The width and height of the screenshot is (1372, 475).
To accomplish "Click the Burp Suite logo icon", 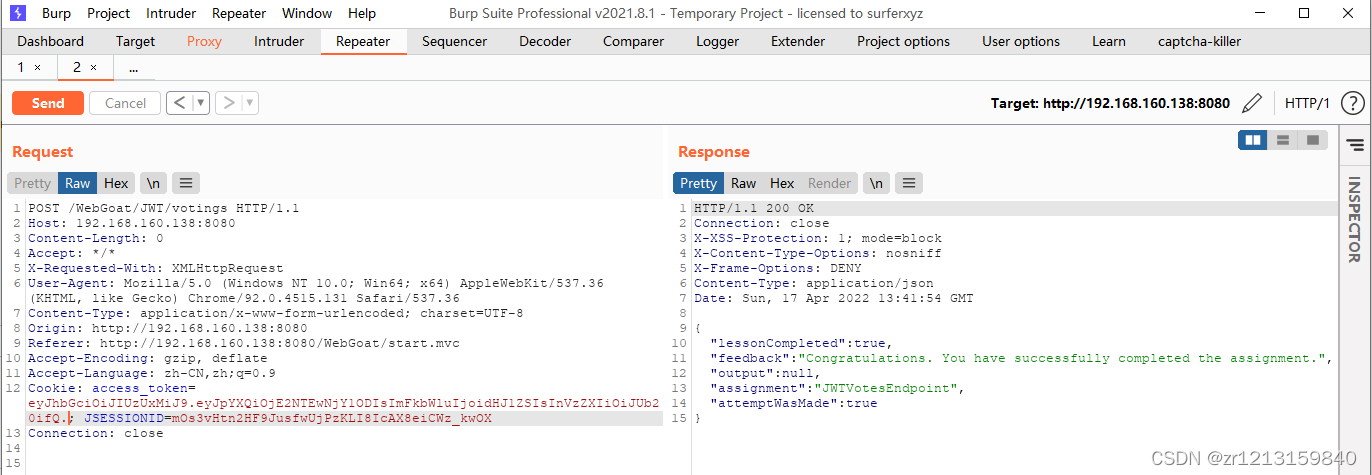I will pyautogui.click(x=19, y=13).
